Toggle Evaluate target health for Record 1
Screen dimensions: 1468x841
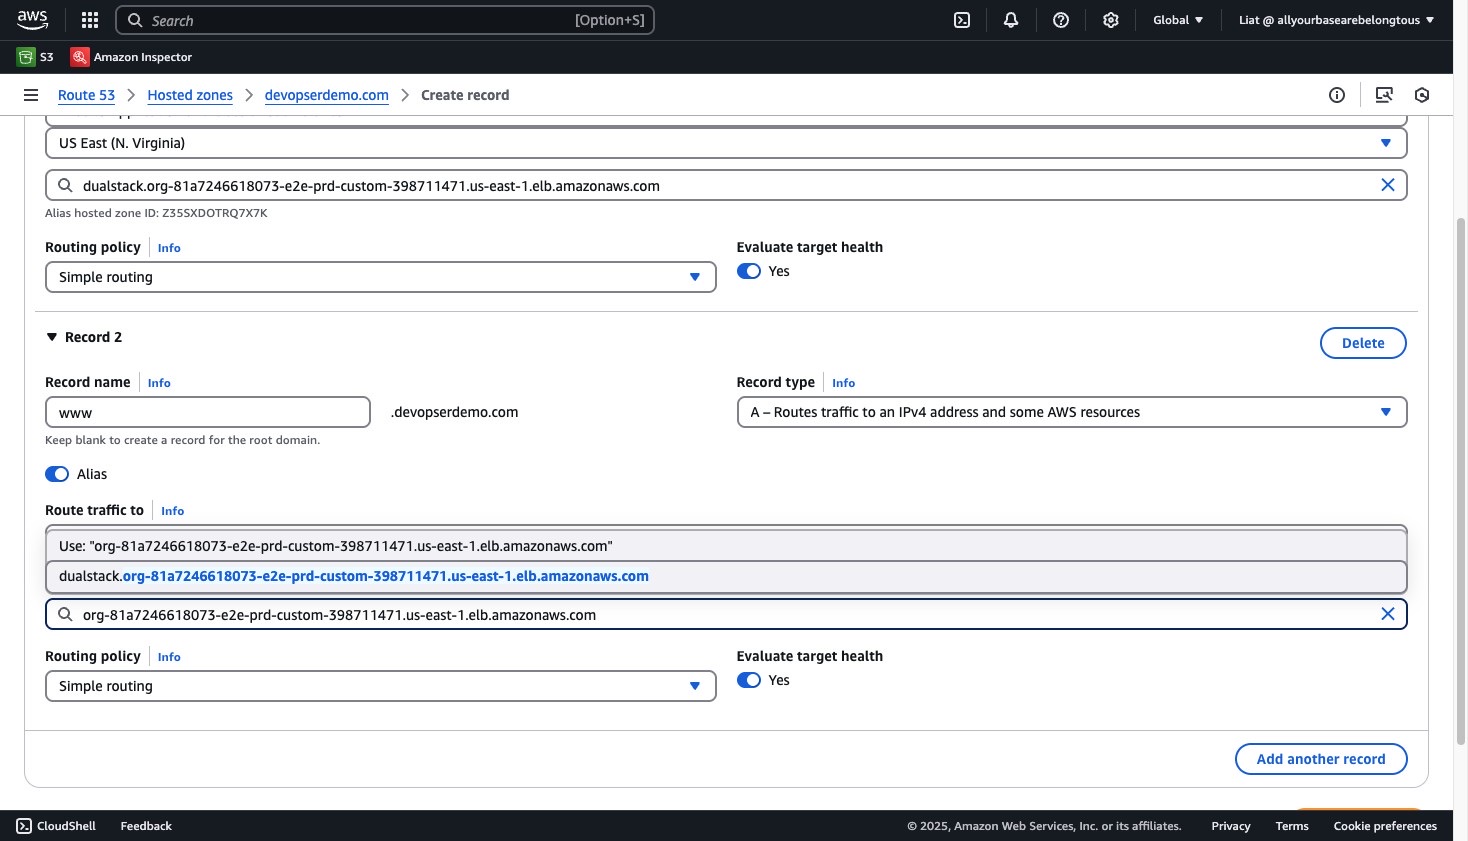pyautogui.click(x=749, y=271)
